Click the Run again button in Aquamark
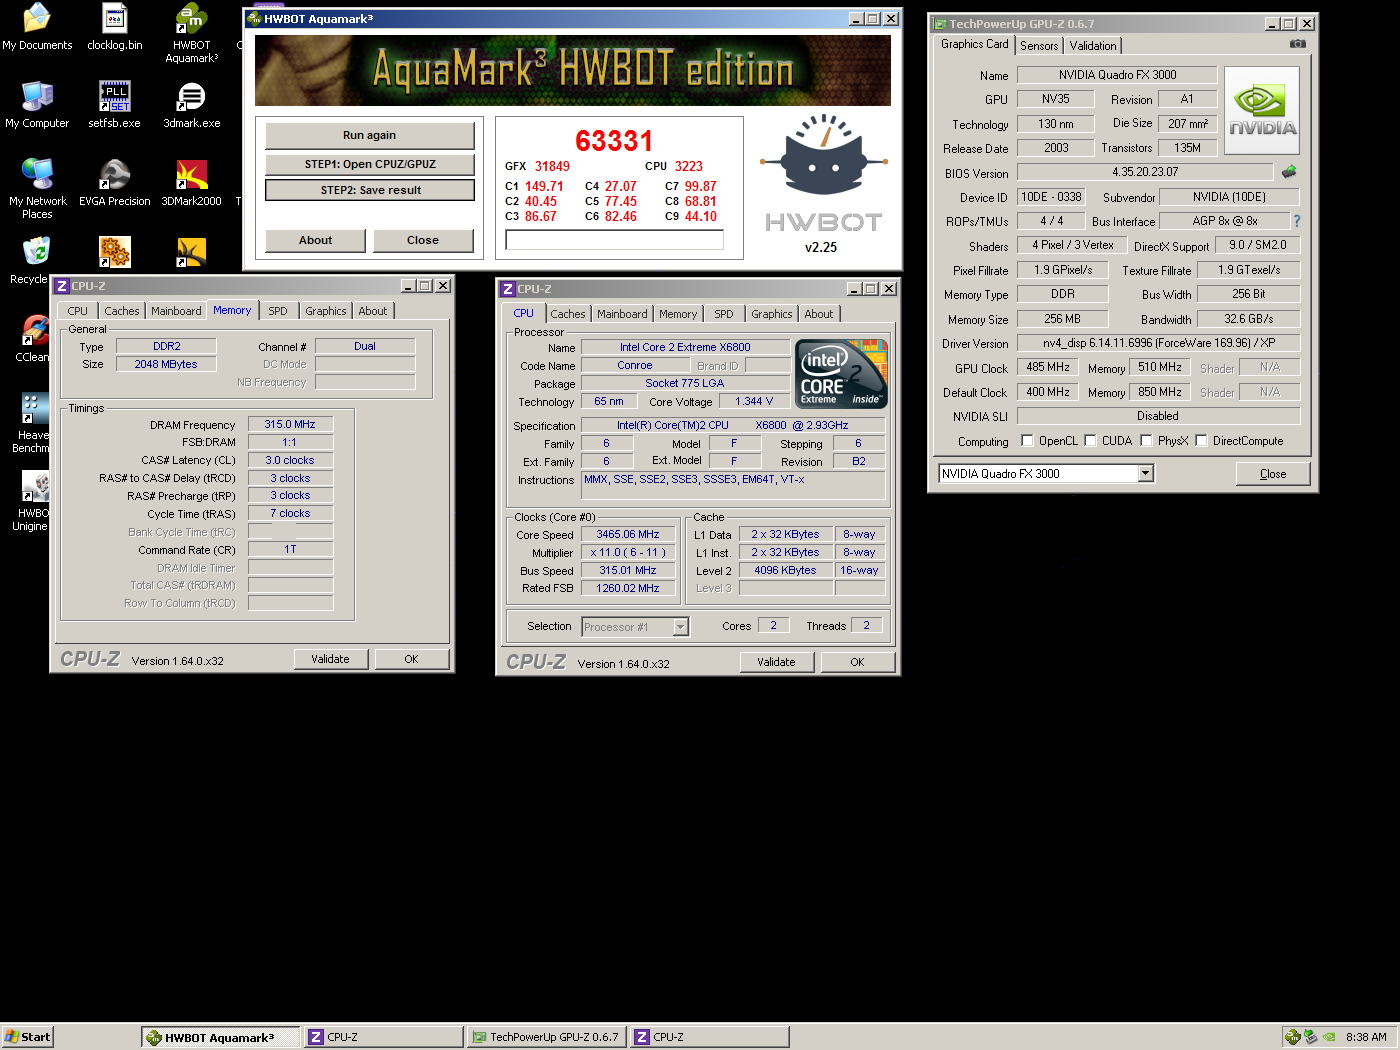The height and width of the screenshot is (1050, 1400). pos(369,135)
